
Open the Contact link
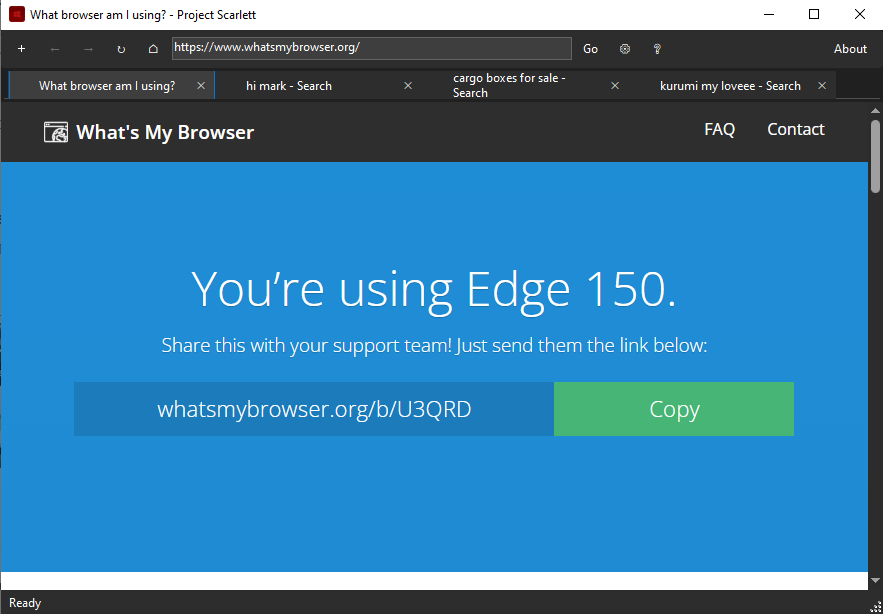[796, 130]
